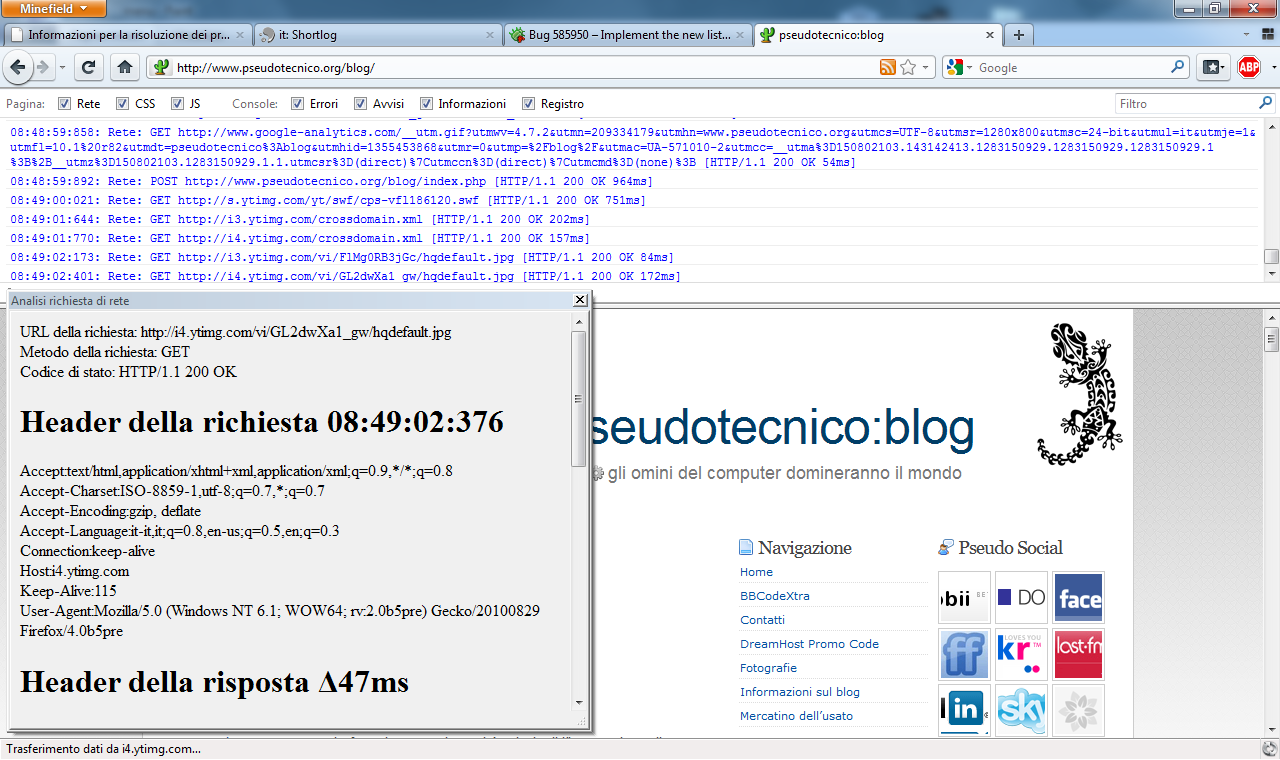The width and height of the screenshot is (1280, 760).
Task: Click the i3.ytimg.com crossdomain.xml log entry
Action: pos(300,219)
